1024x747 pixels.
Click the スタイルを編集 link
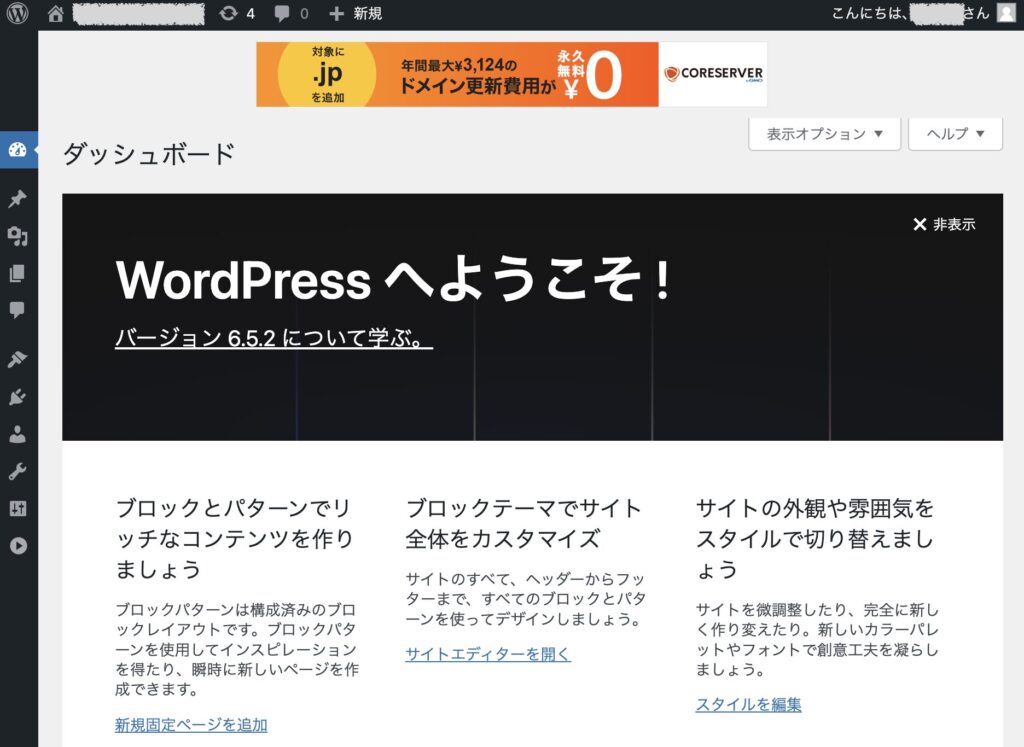[x=748, y=704]
